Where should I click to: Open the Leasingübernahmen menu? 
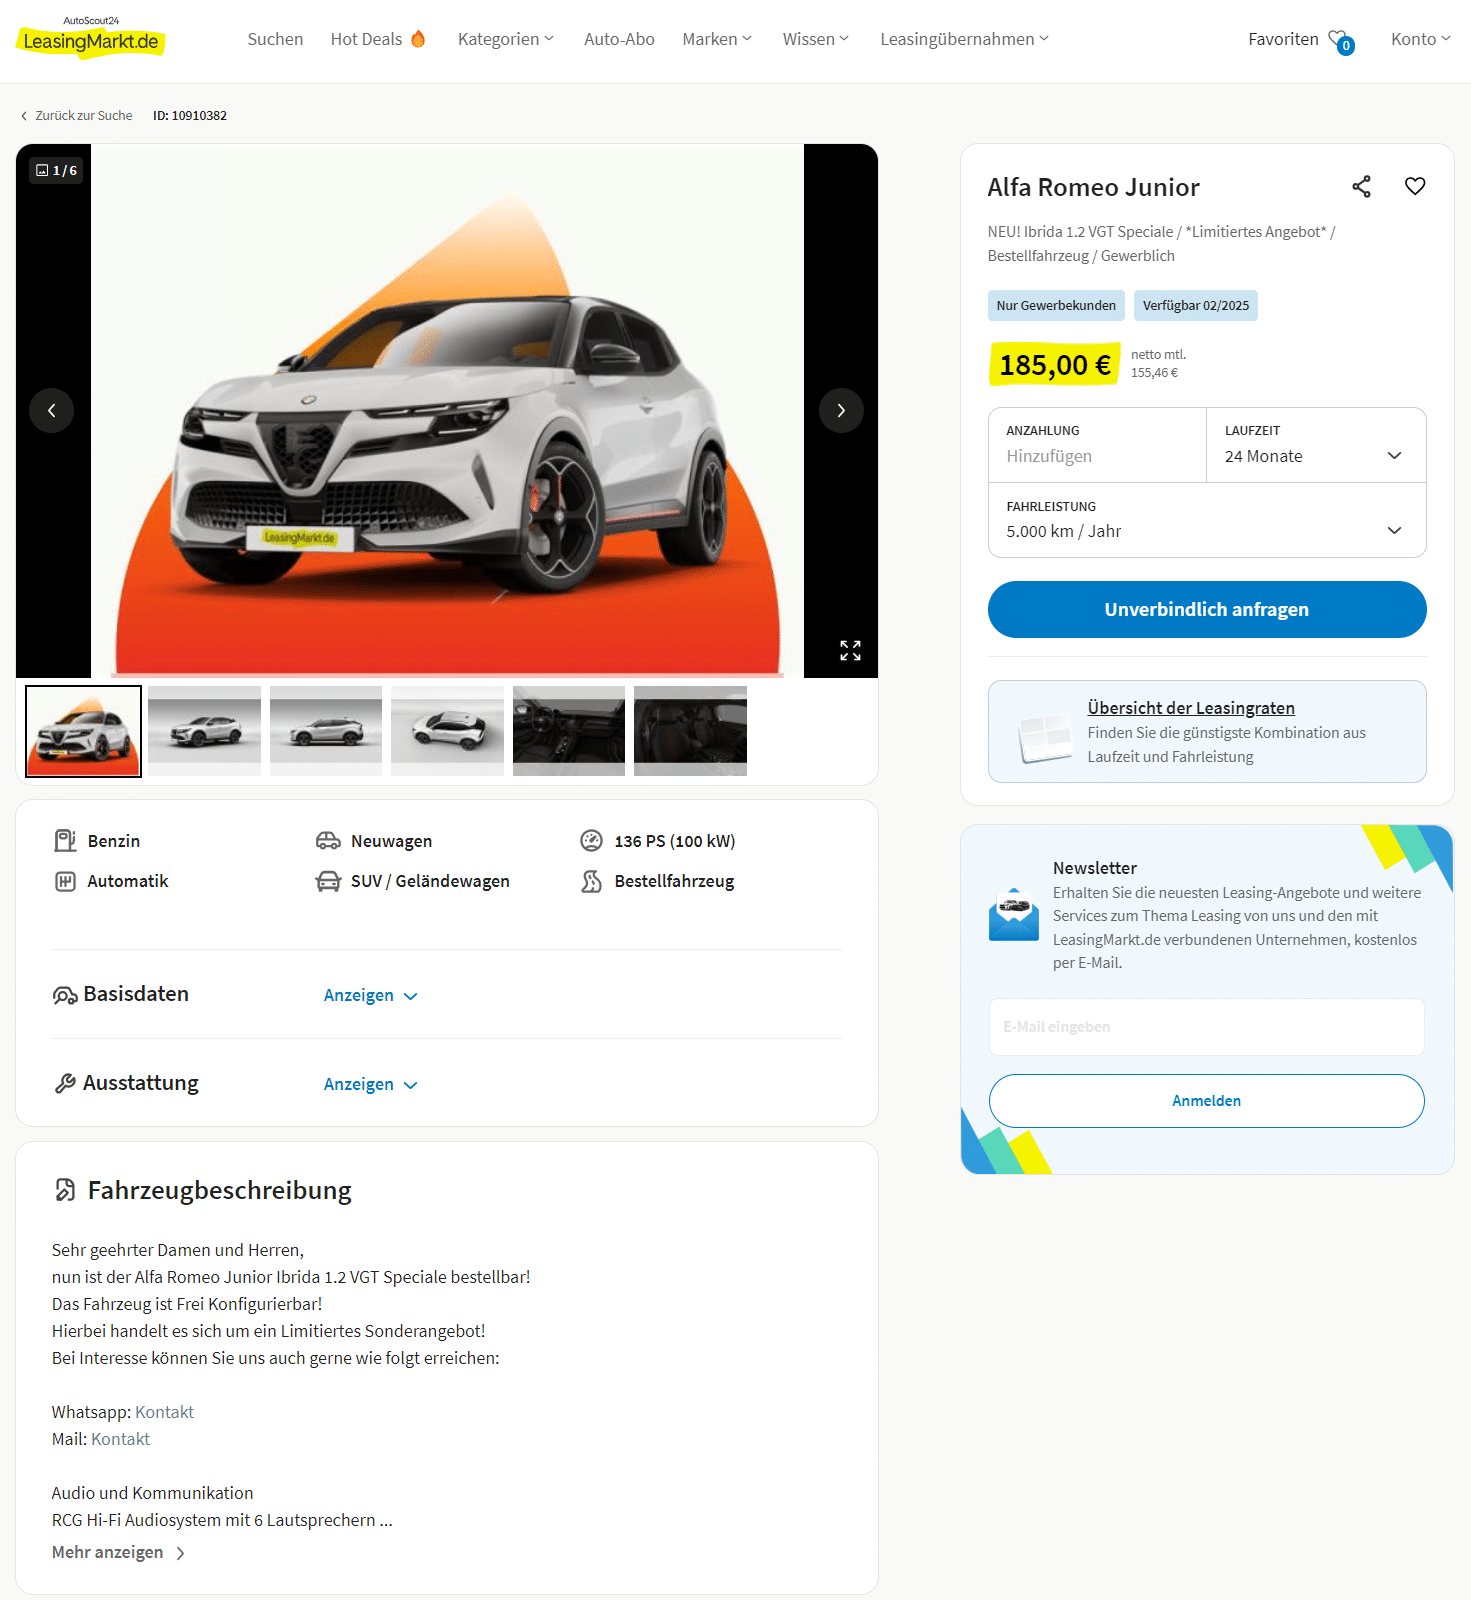pos(964,39)
